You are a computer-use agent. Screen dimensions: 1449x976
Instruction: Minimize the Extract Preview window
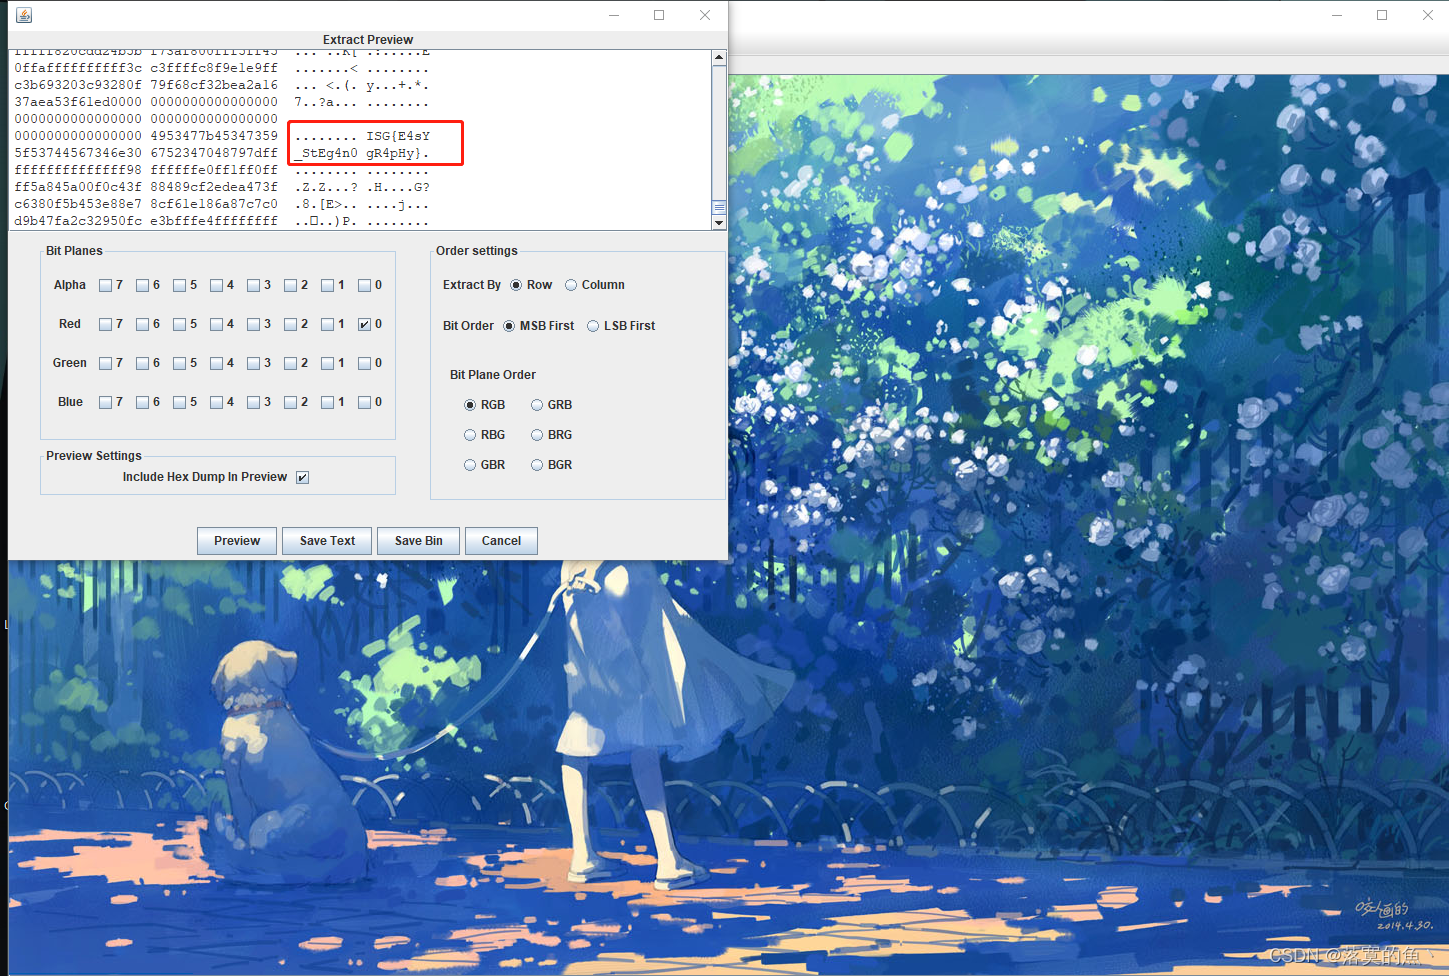tap(614, 15)
